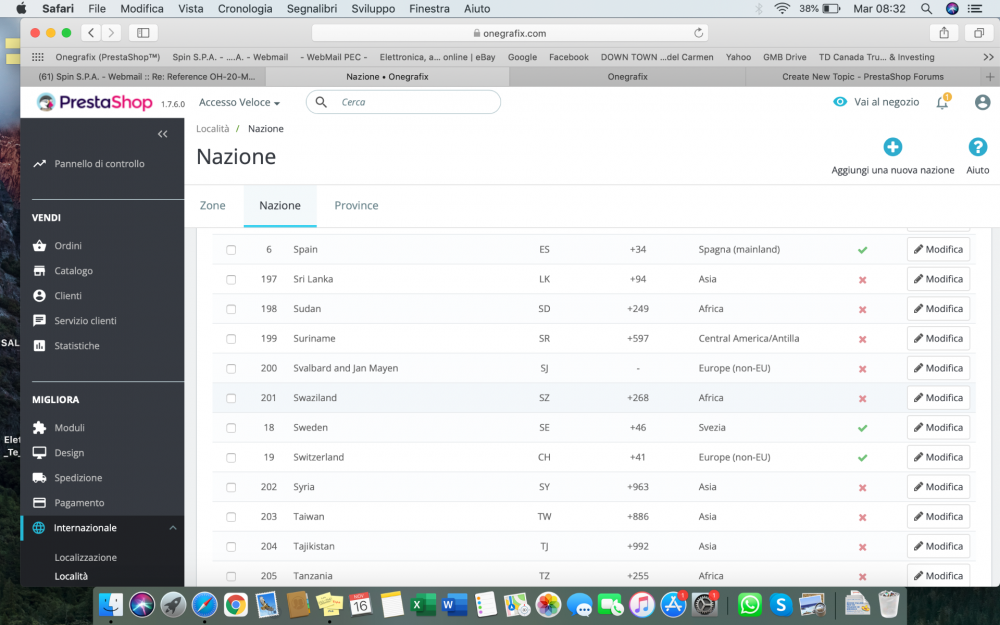Select the Suriname row checkbox
Viewport: 1000px width, 625px height.
coord(231,339)
